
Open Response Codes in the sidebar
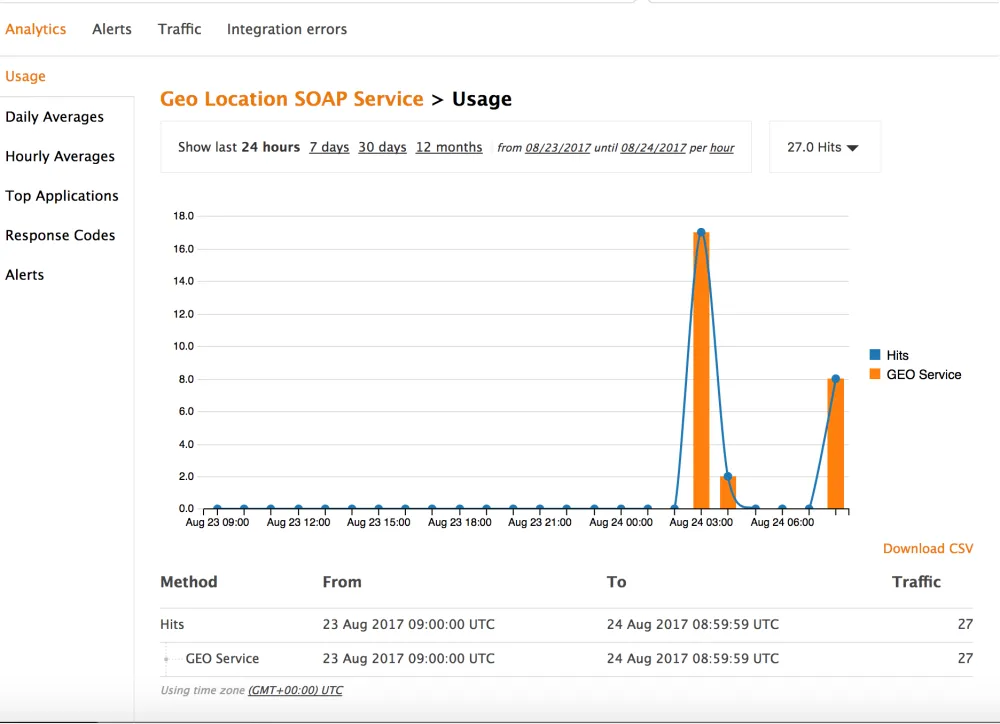coord(60,235)
